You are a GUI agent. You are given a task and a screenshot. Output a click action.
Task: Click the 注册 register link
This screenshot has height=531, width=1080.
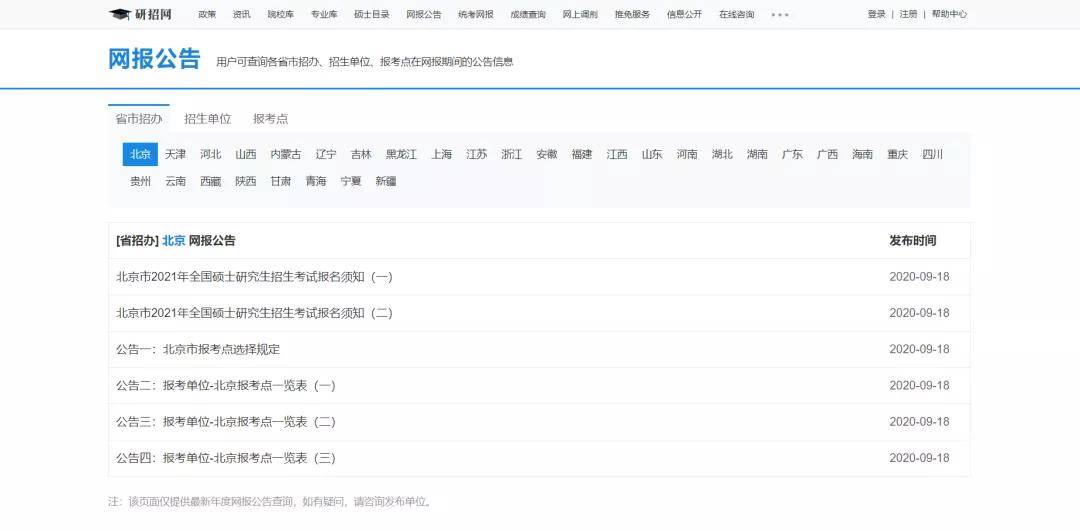908,14
